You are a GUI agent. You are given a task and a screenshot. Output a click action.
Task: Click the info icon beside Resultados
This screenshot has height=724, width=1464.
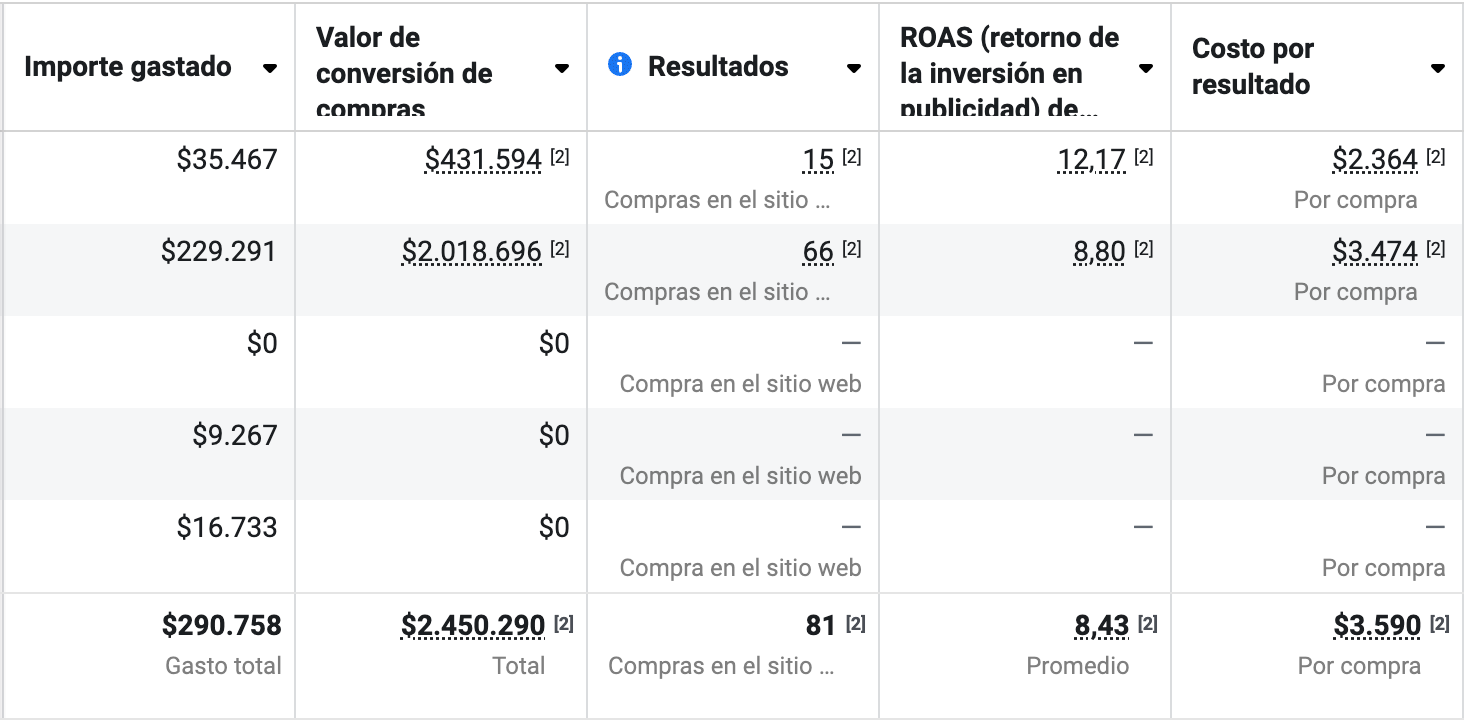pos(620,66)
